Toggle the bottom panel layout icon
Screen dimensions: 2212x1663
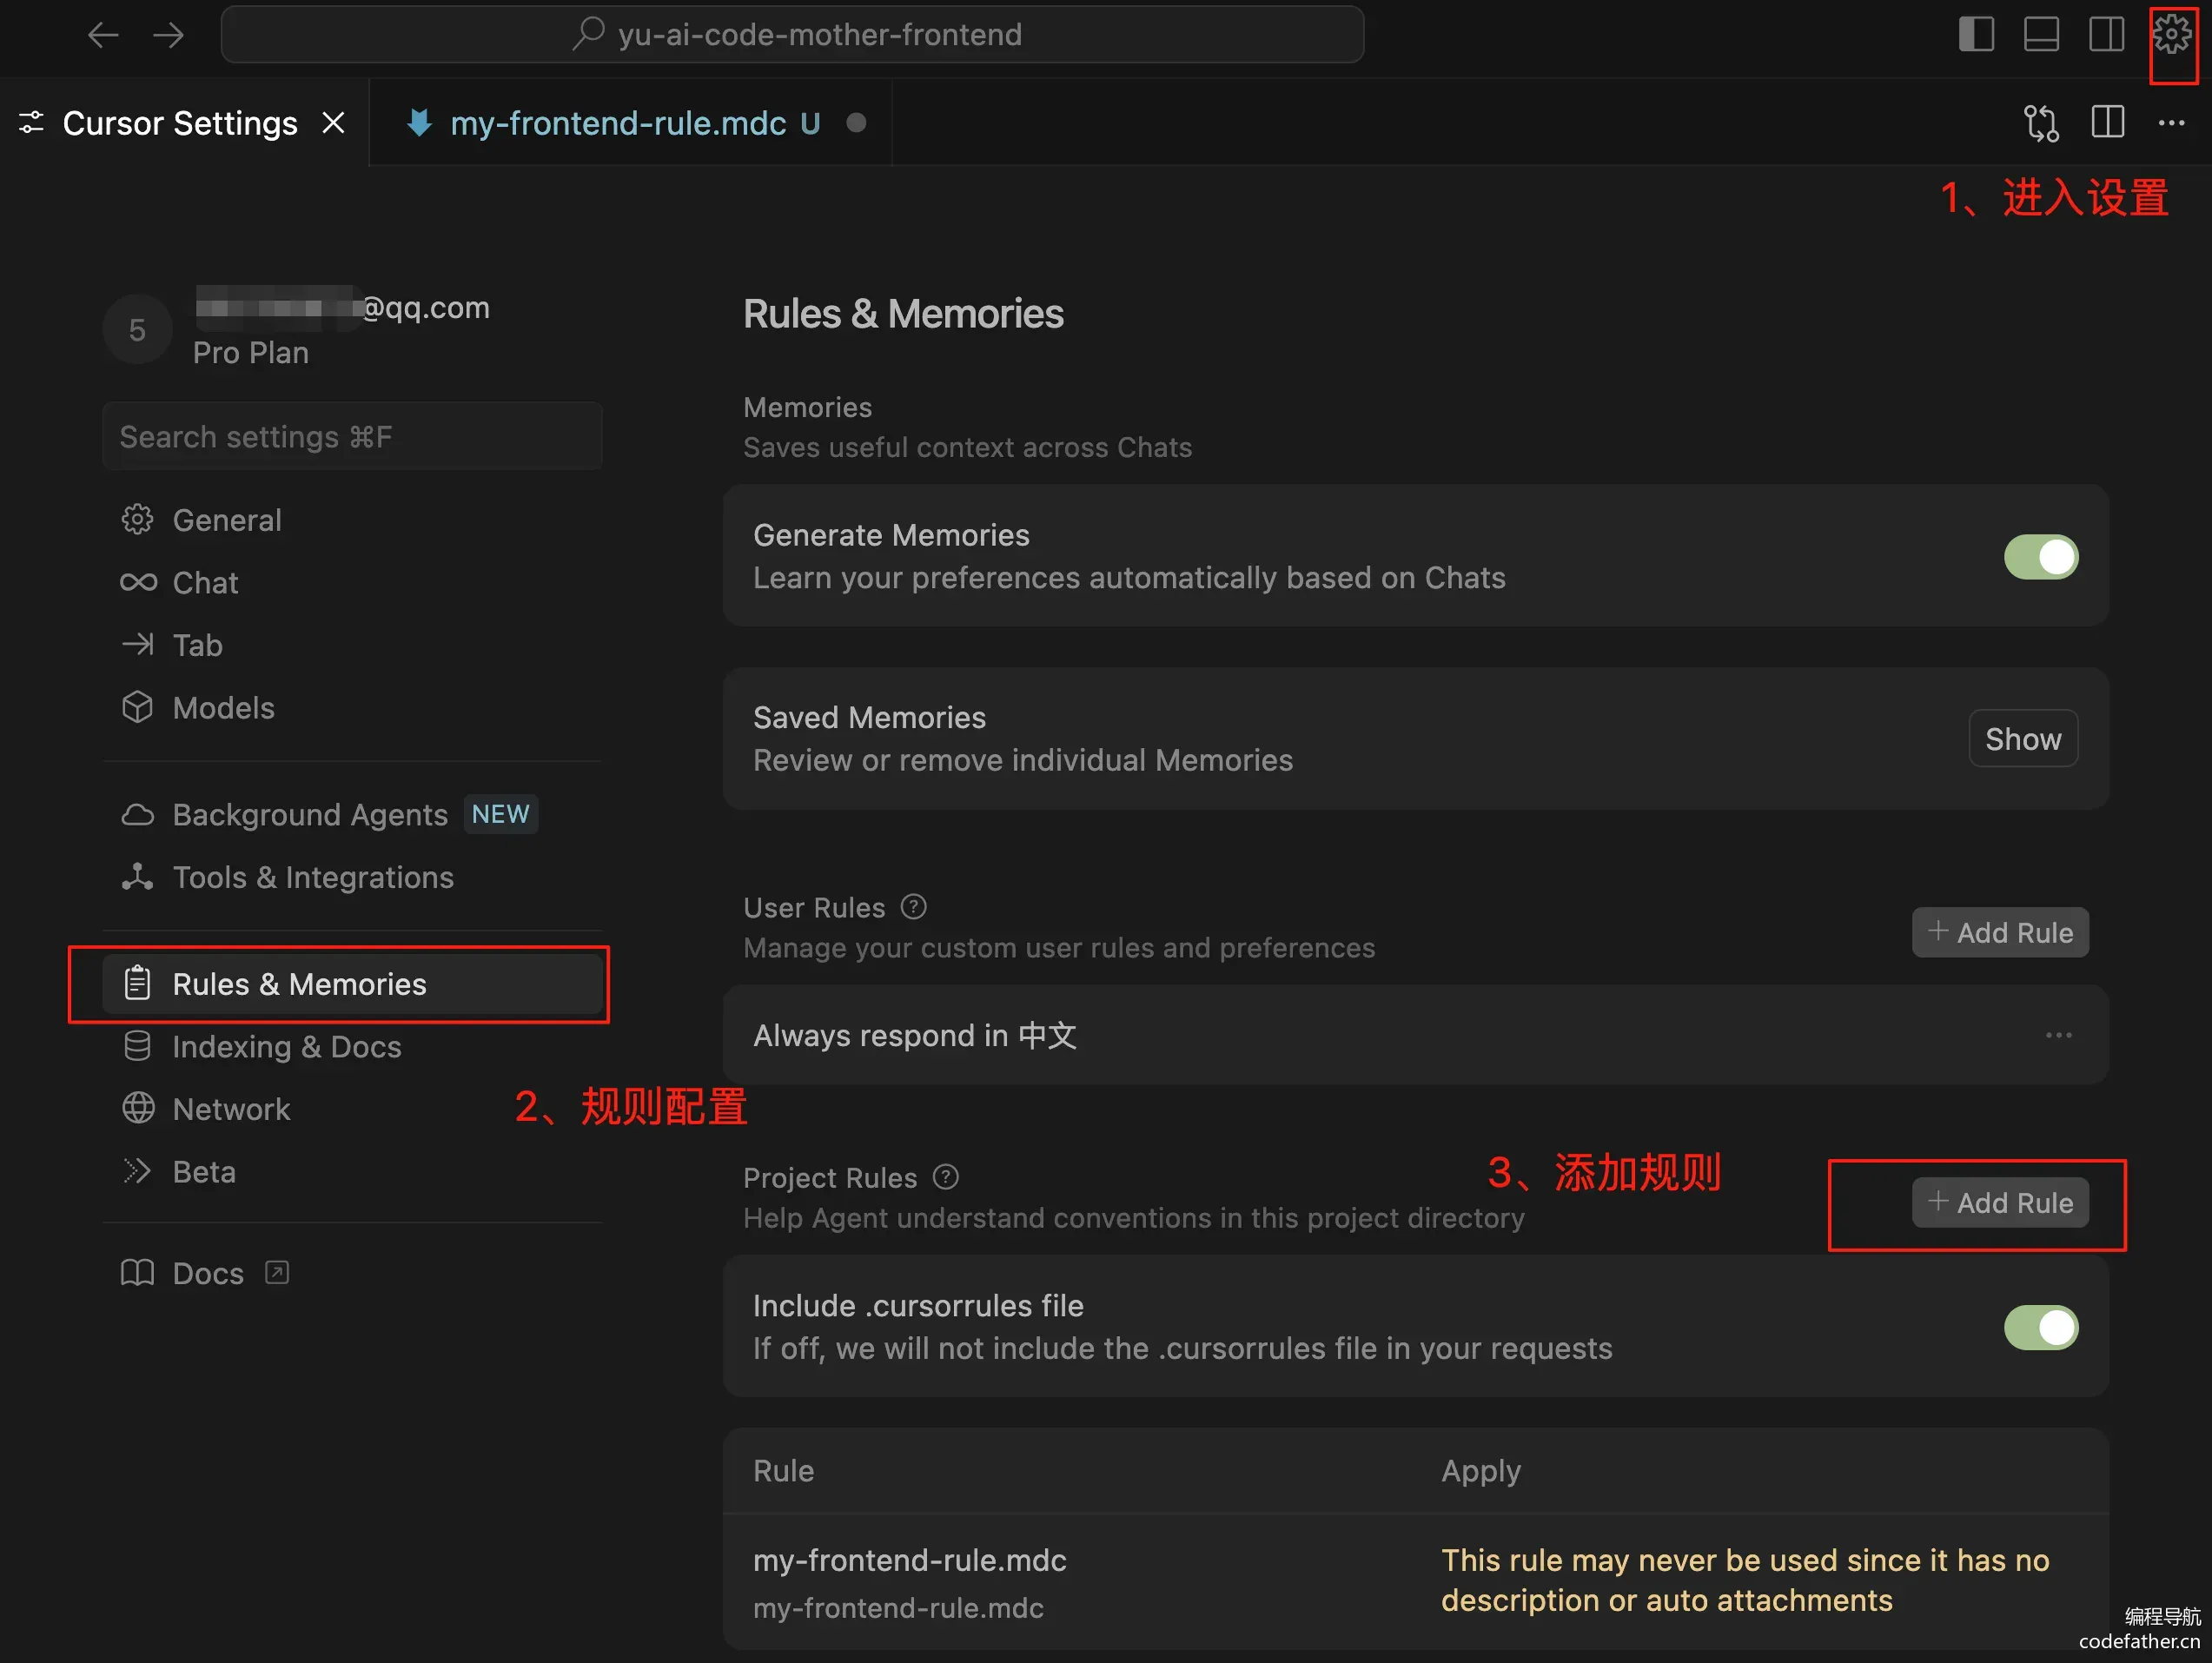[x=2041, y=34]
